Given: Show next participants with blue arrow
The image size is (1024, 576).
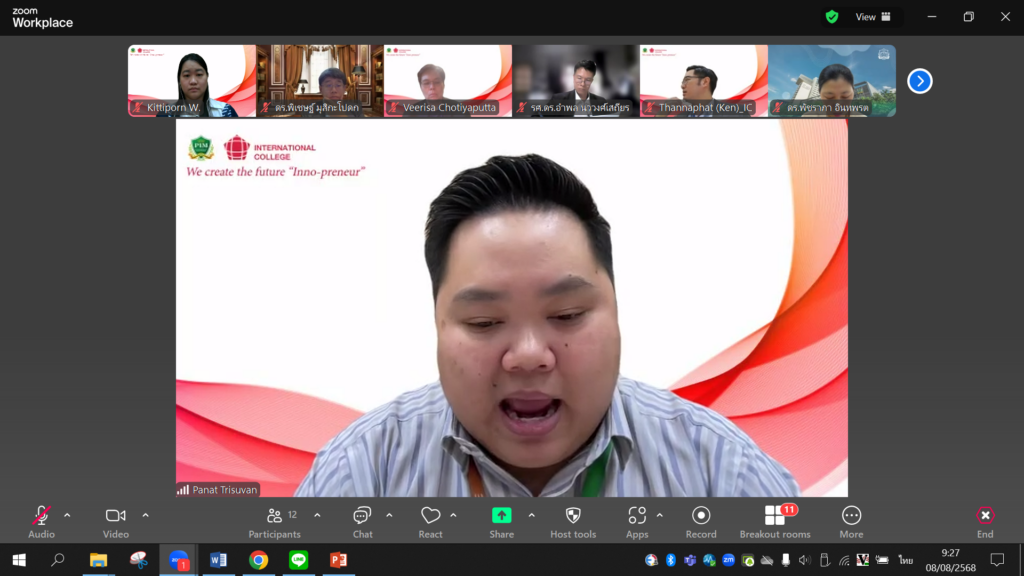Looking at the screenshot, I should pyautogui.click(x=920, y=81).
